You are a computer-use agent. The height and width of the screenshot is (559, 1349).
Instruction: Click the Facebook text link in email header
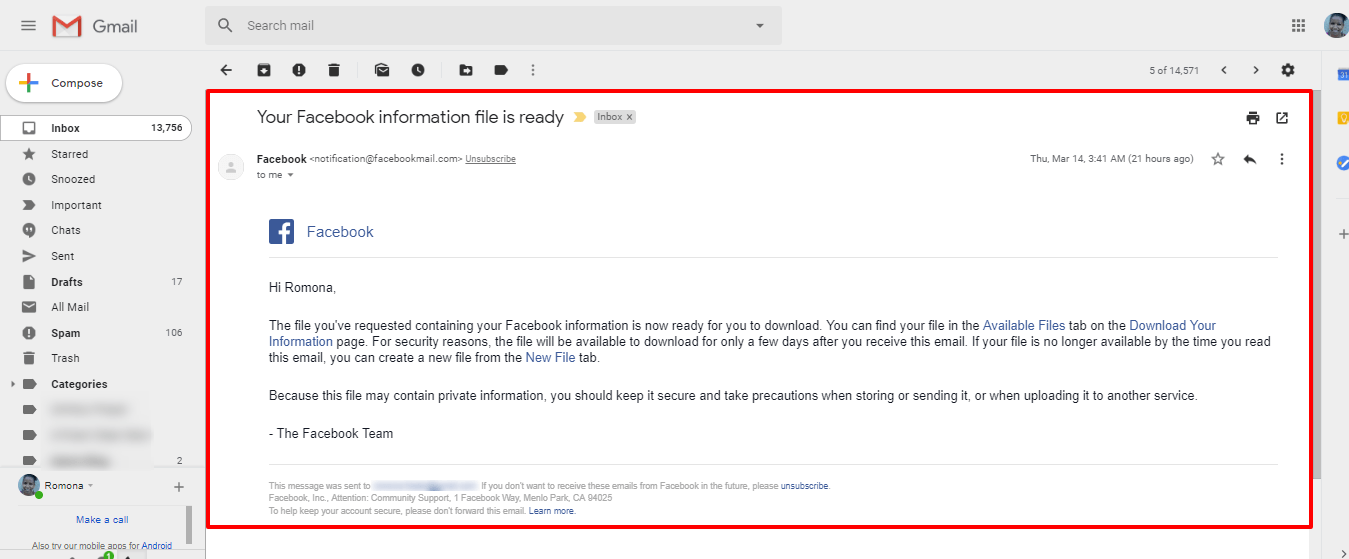coord(340,232)
